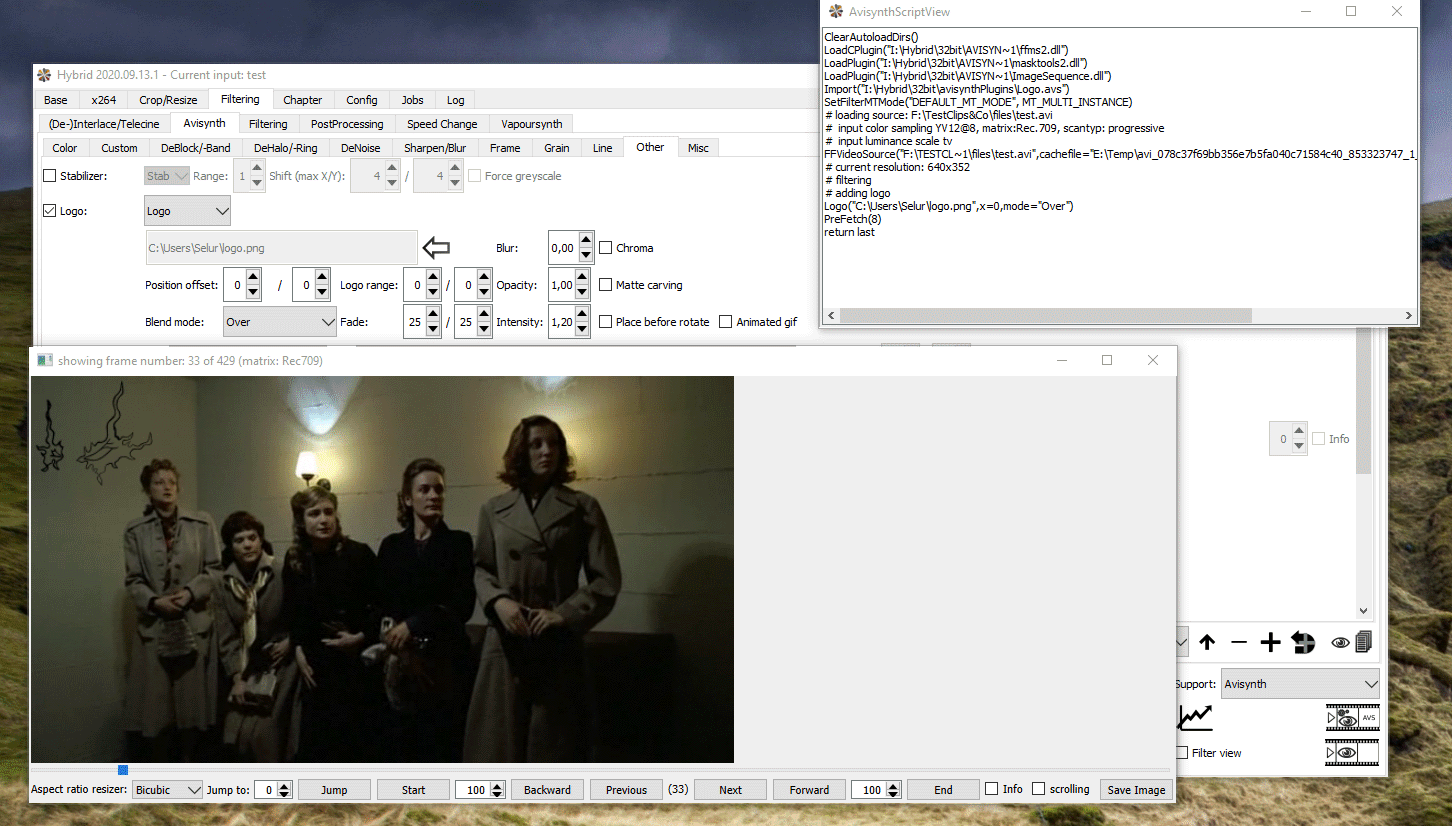Open the Blend mode dropdown set to Over
1452x826 pixels.
pyautogui.click(x=280, y=322)
